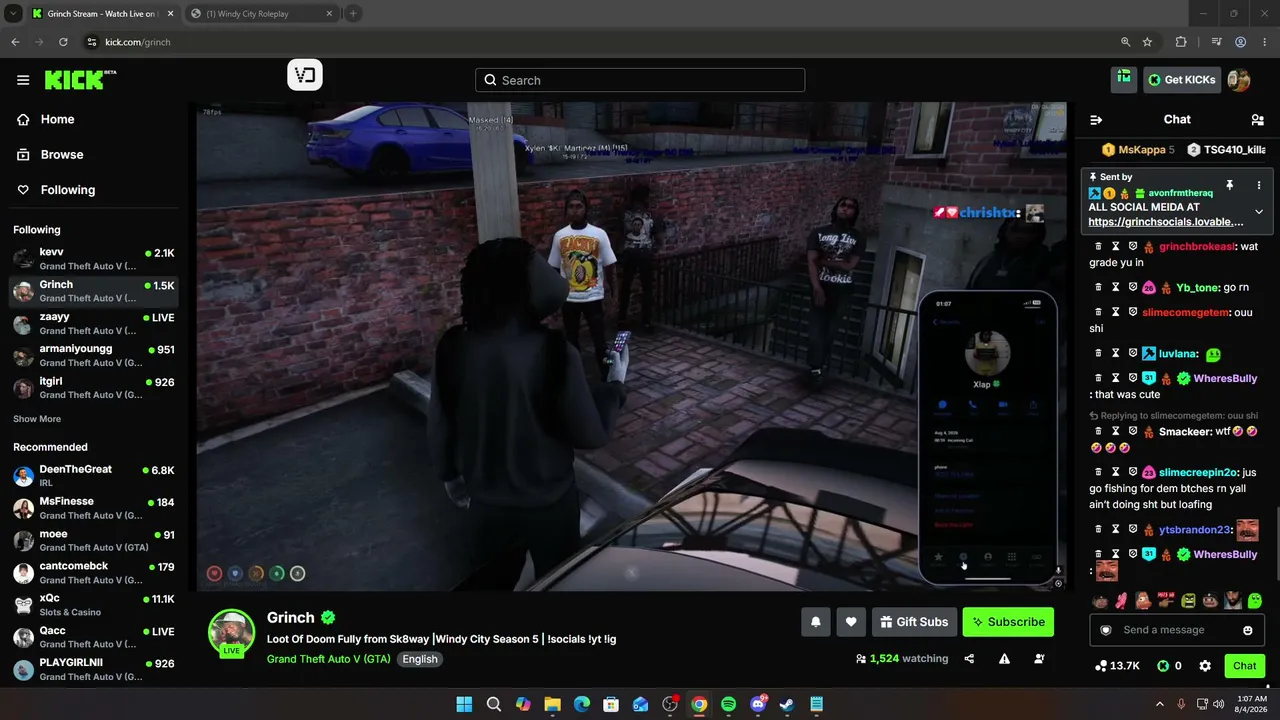This screenshot has width=1280, height=720.
Task: Click the address bar URL
Action: pyautogui.click(x=138, y=42)
